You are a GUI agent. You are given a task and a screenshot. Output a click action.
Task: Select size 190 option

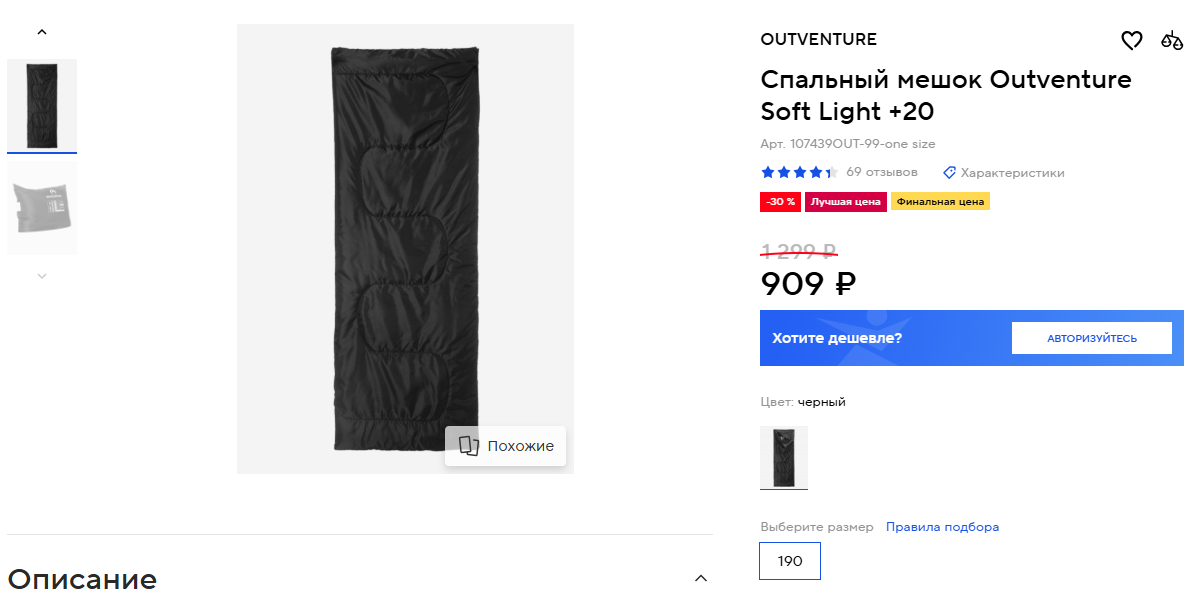(x=790, y=561)
